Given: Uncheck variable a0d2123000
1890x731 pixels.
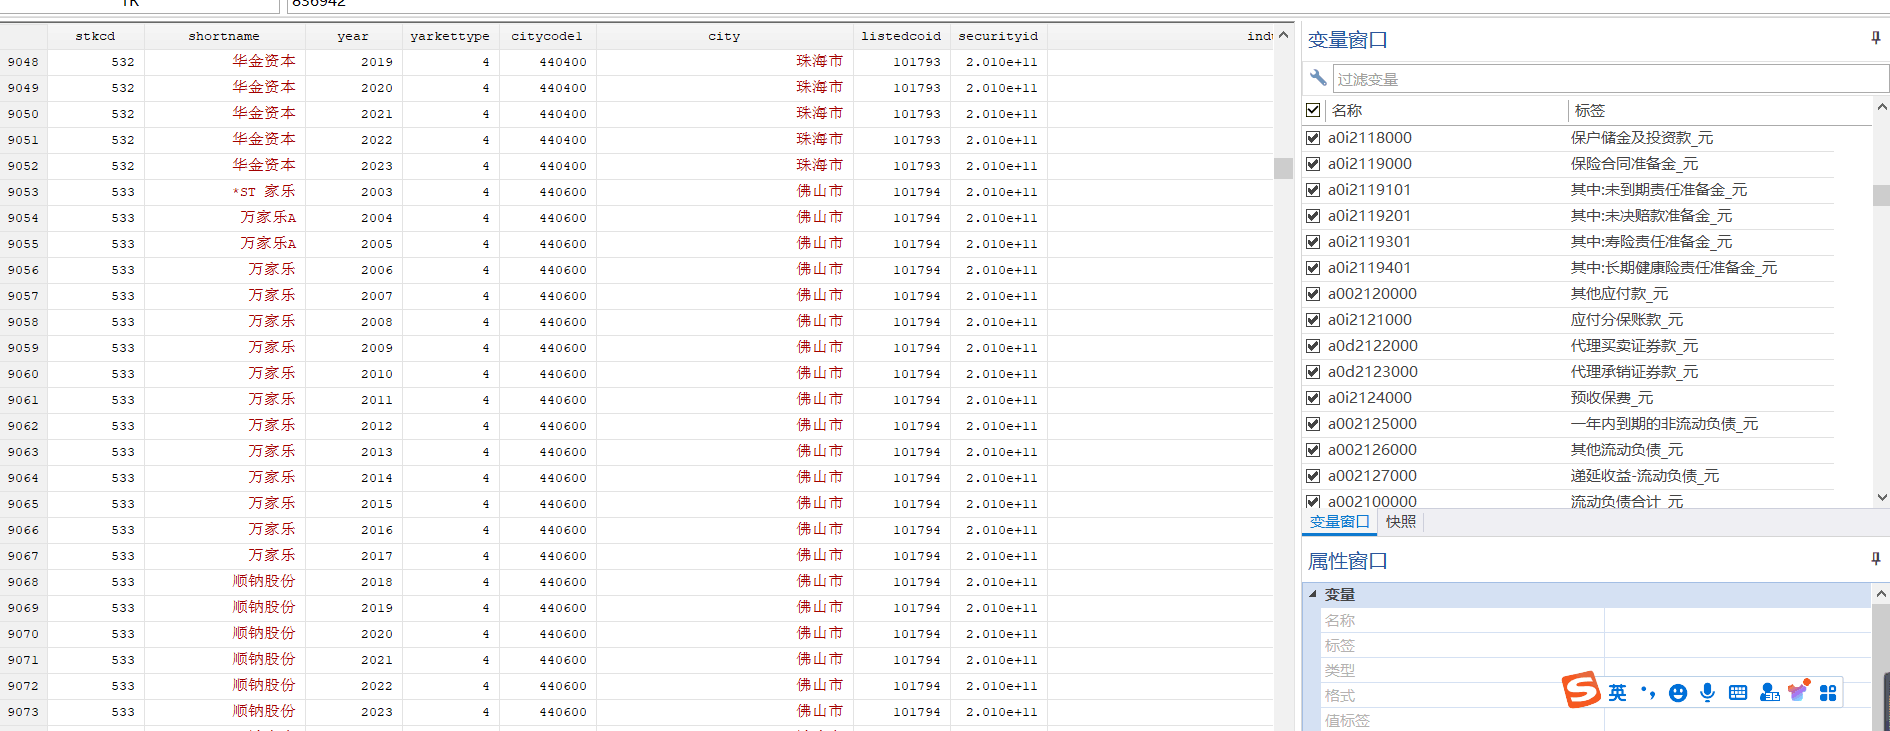Looking at the screenshot, I should (1313, 372).
